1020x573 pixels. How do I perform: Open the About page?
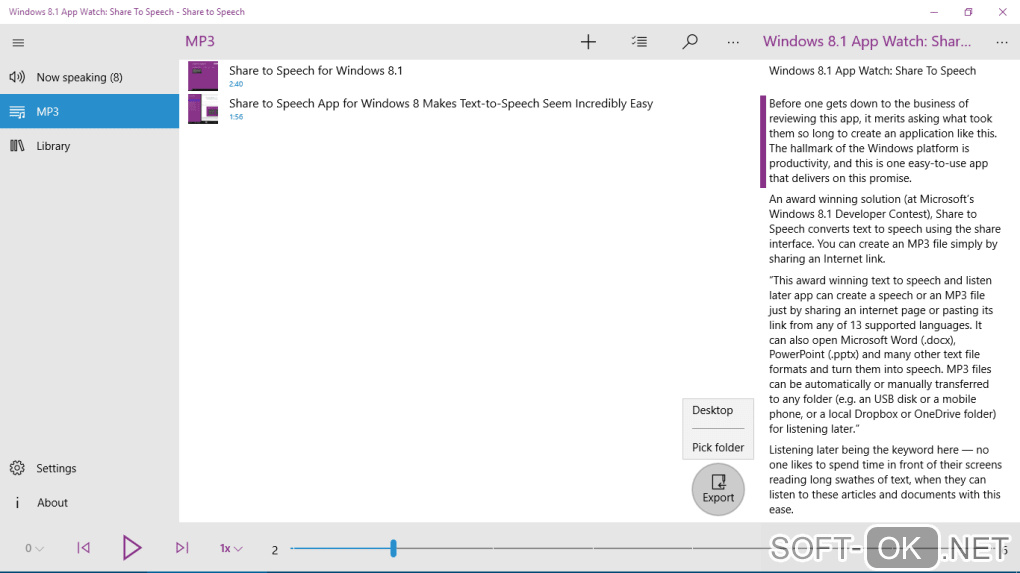89,503
